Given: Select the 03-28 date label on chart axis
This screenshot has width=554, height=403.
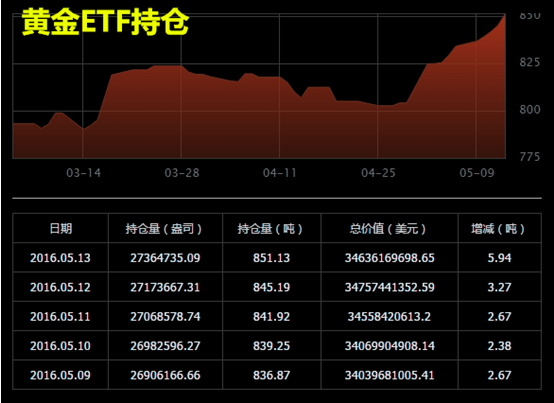Looking at the screenshot, I should [x=182, y=173].
